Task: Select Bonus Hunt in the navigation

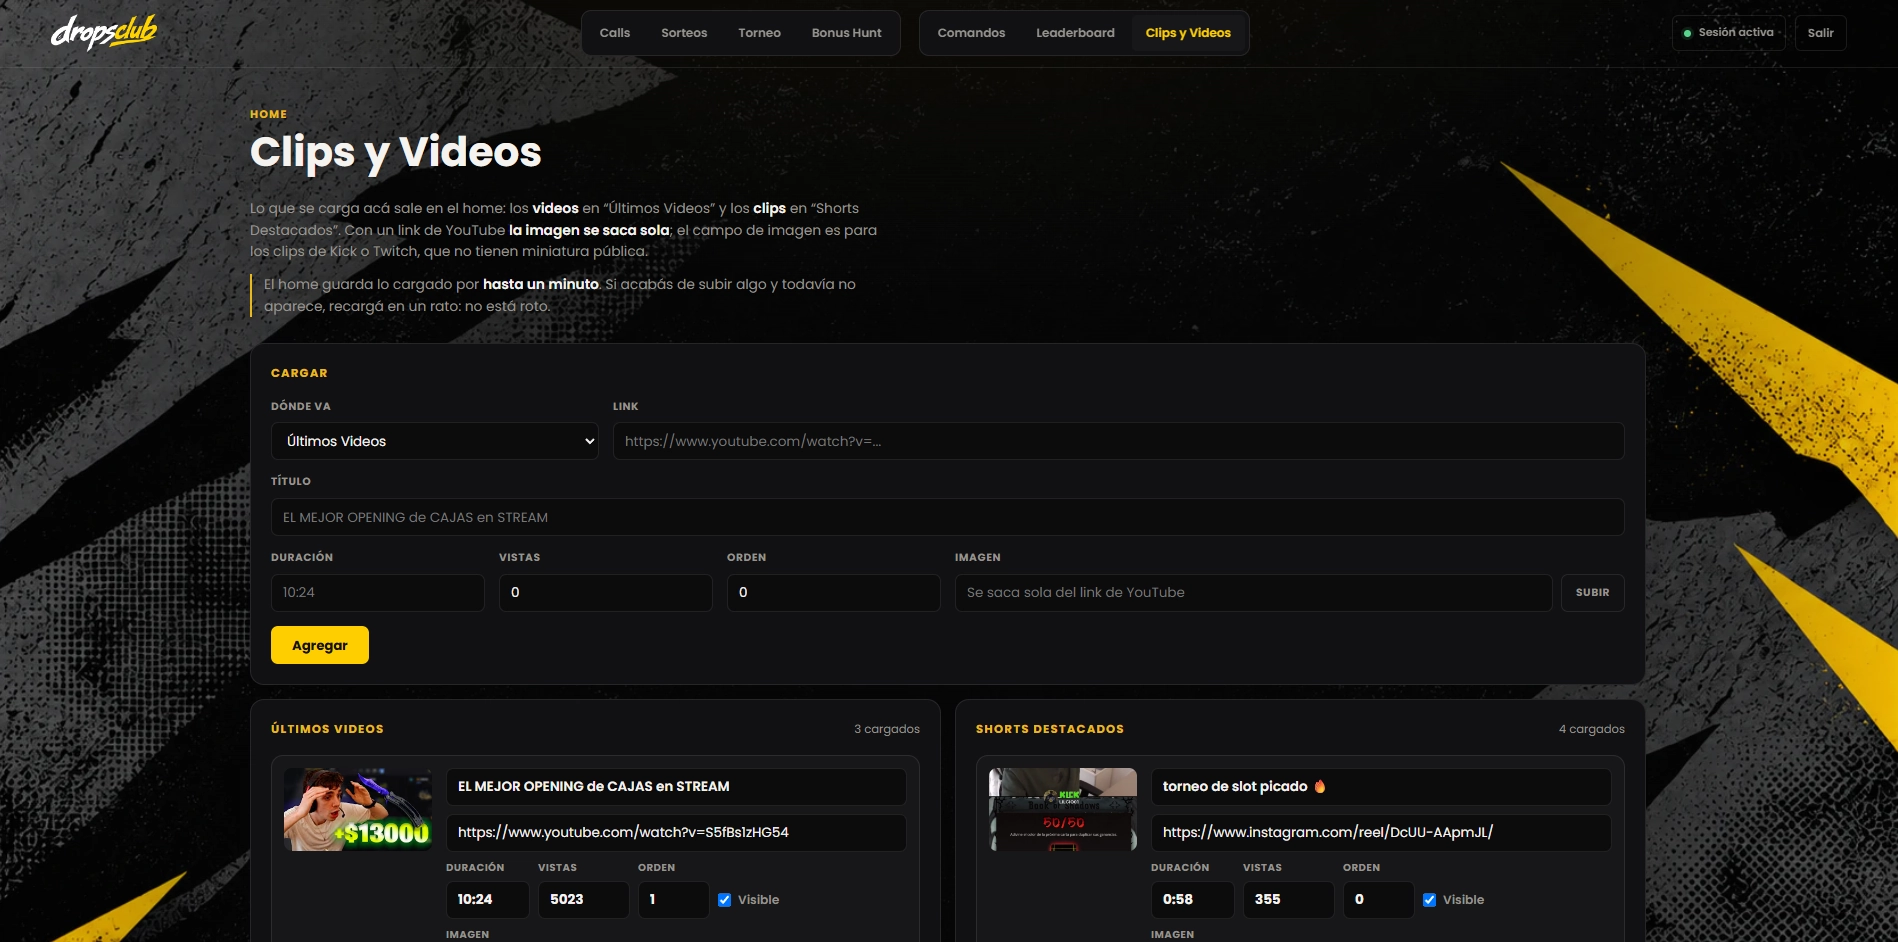Action: pos(846,33)
